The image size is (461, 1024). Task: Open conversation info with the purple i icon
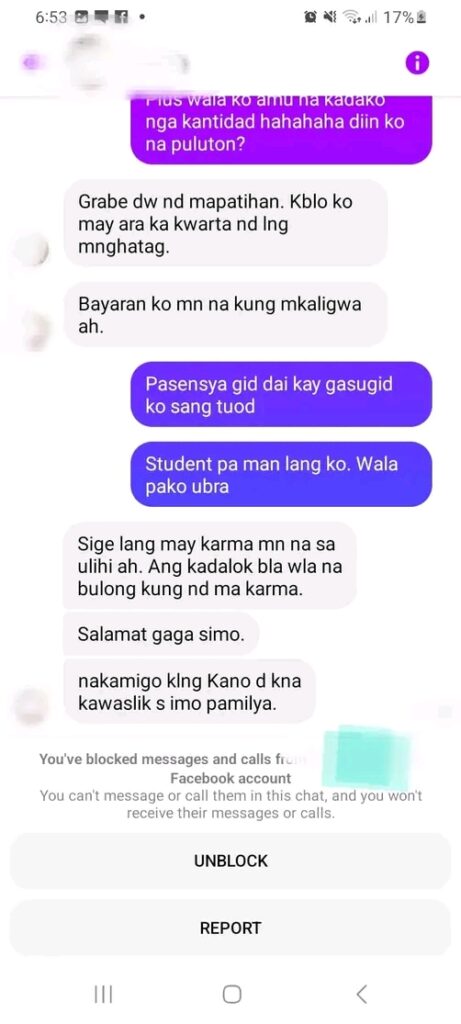(x=417, y=63)
